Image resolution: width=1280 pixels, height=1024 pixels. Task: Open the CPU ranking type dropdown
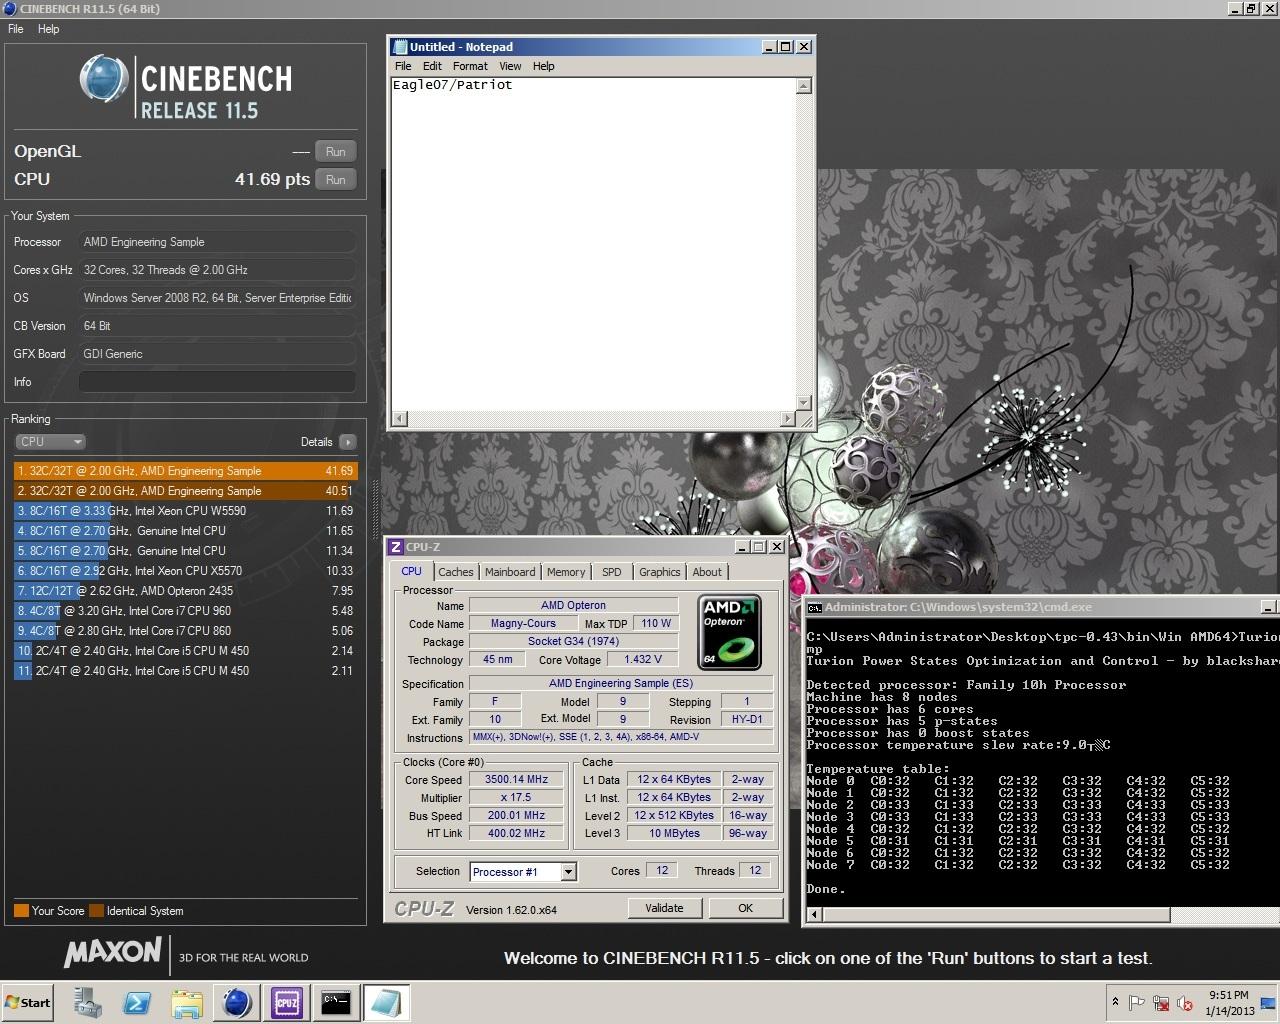[50, 441]
